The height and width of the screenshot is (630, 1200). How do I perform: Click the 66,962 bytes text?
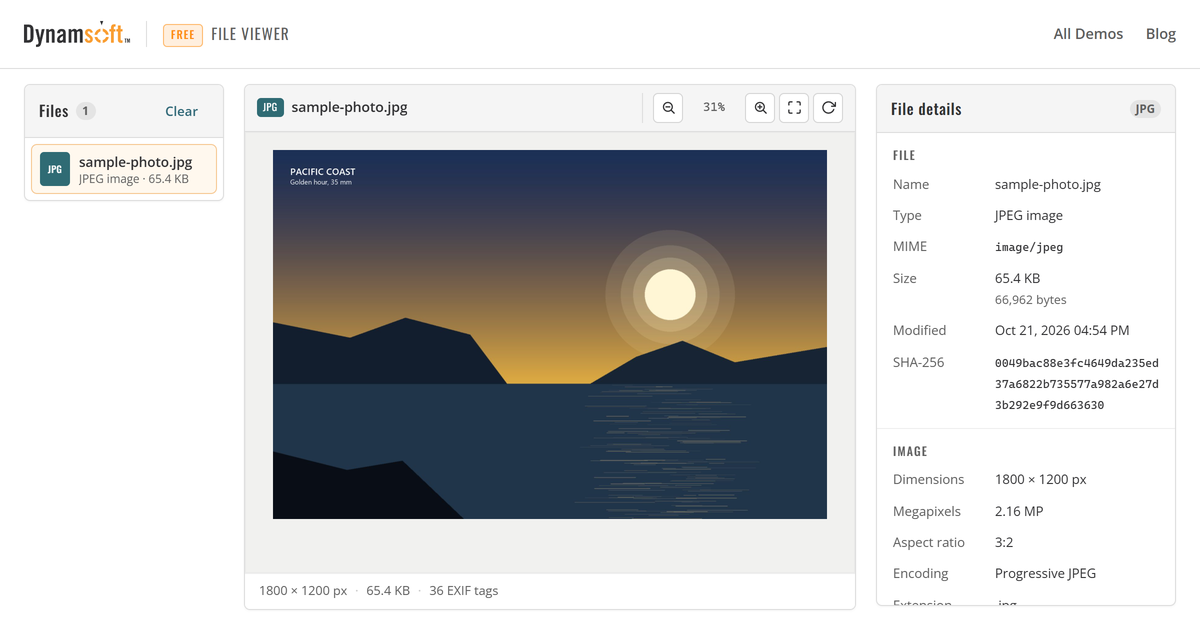click(x=1030, y=300)
